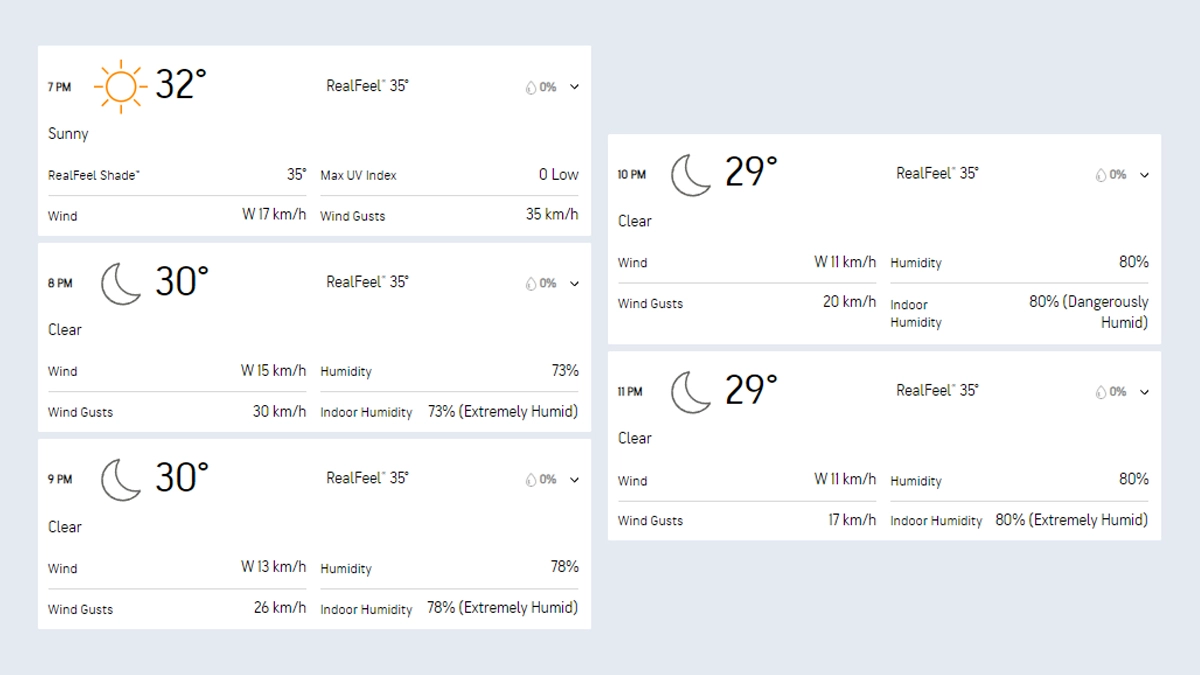Screen dimensions: 1200x675
Task: Collapse the 9 PM forecast chevron
Action: coord(575,479)
